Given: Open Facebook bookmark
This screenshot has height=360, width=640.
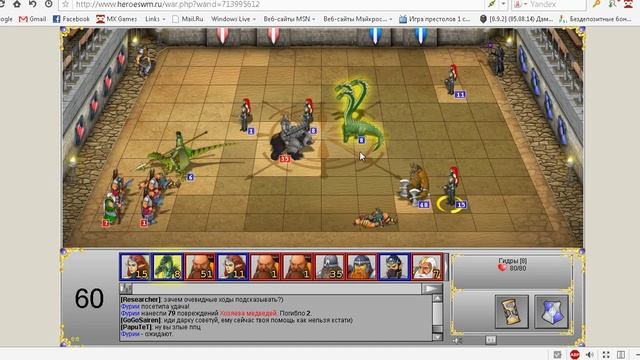Looking at the screenshot, I should tap(71, 19).
